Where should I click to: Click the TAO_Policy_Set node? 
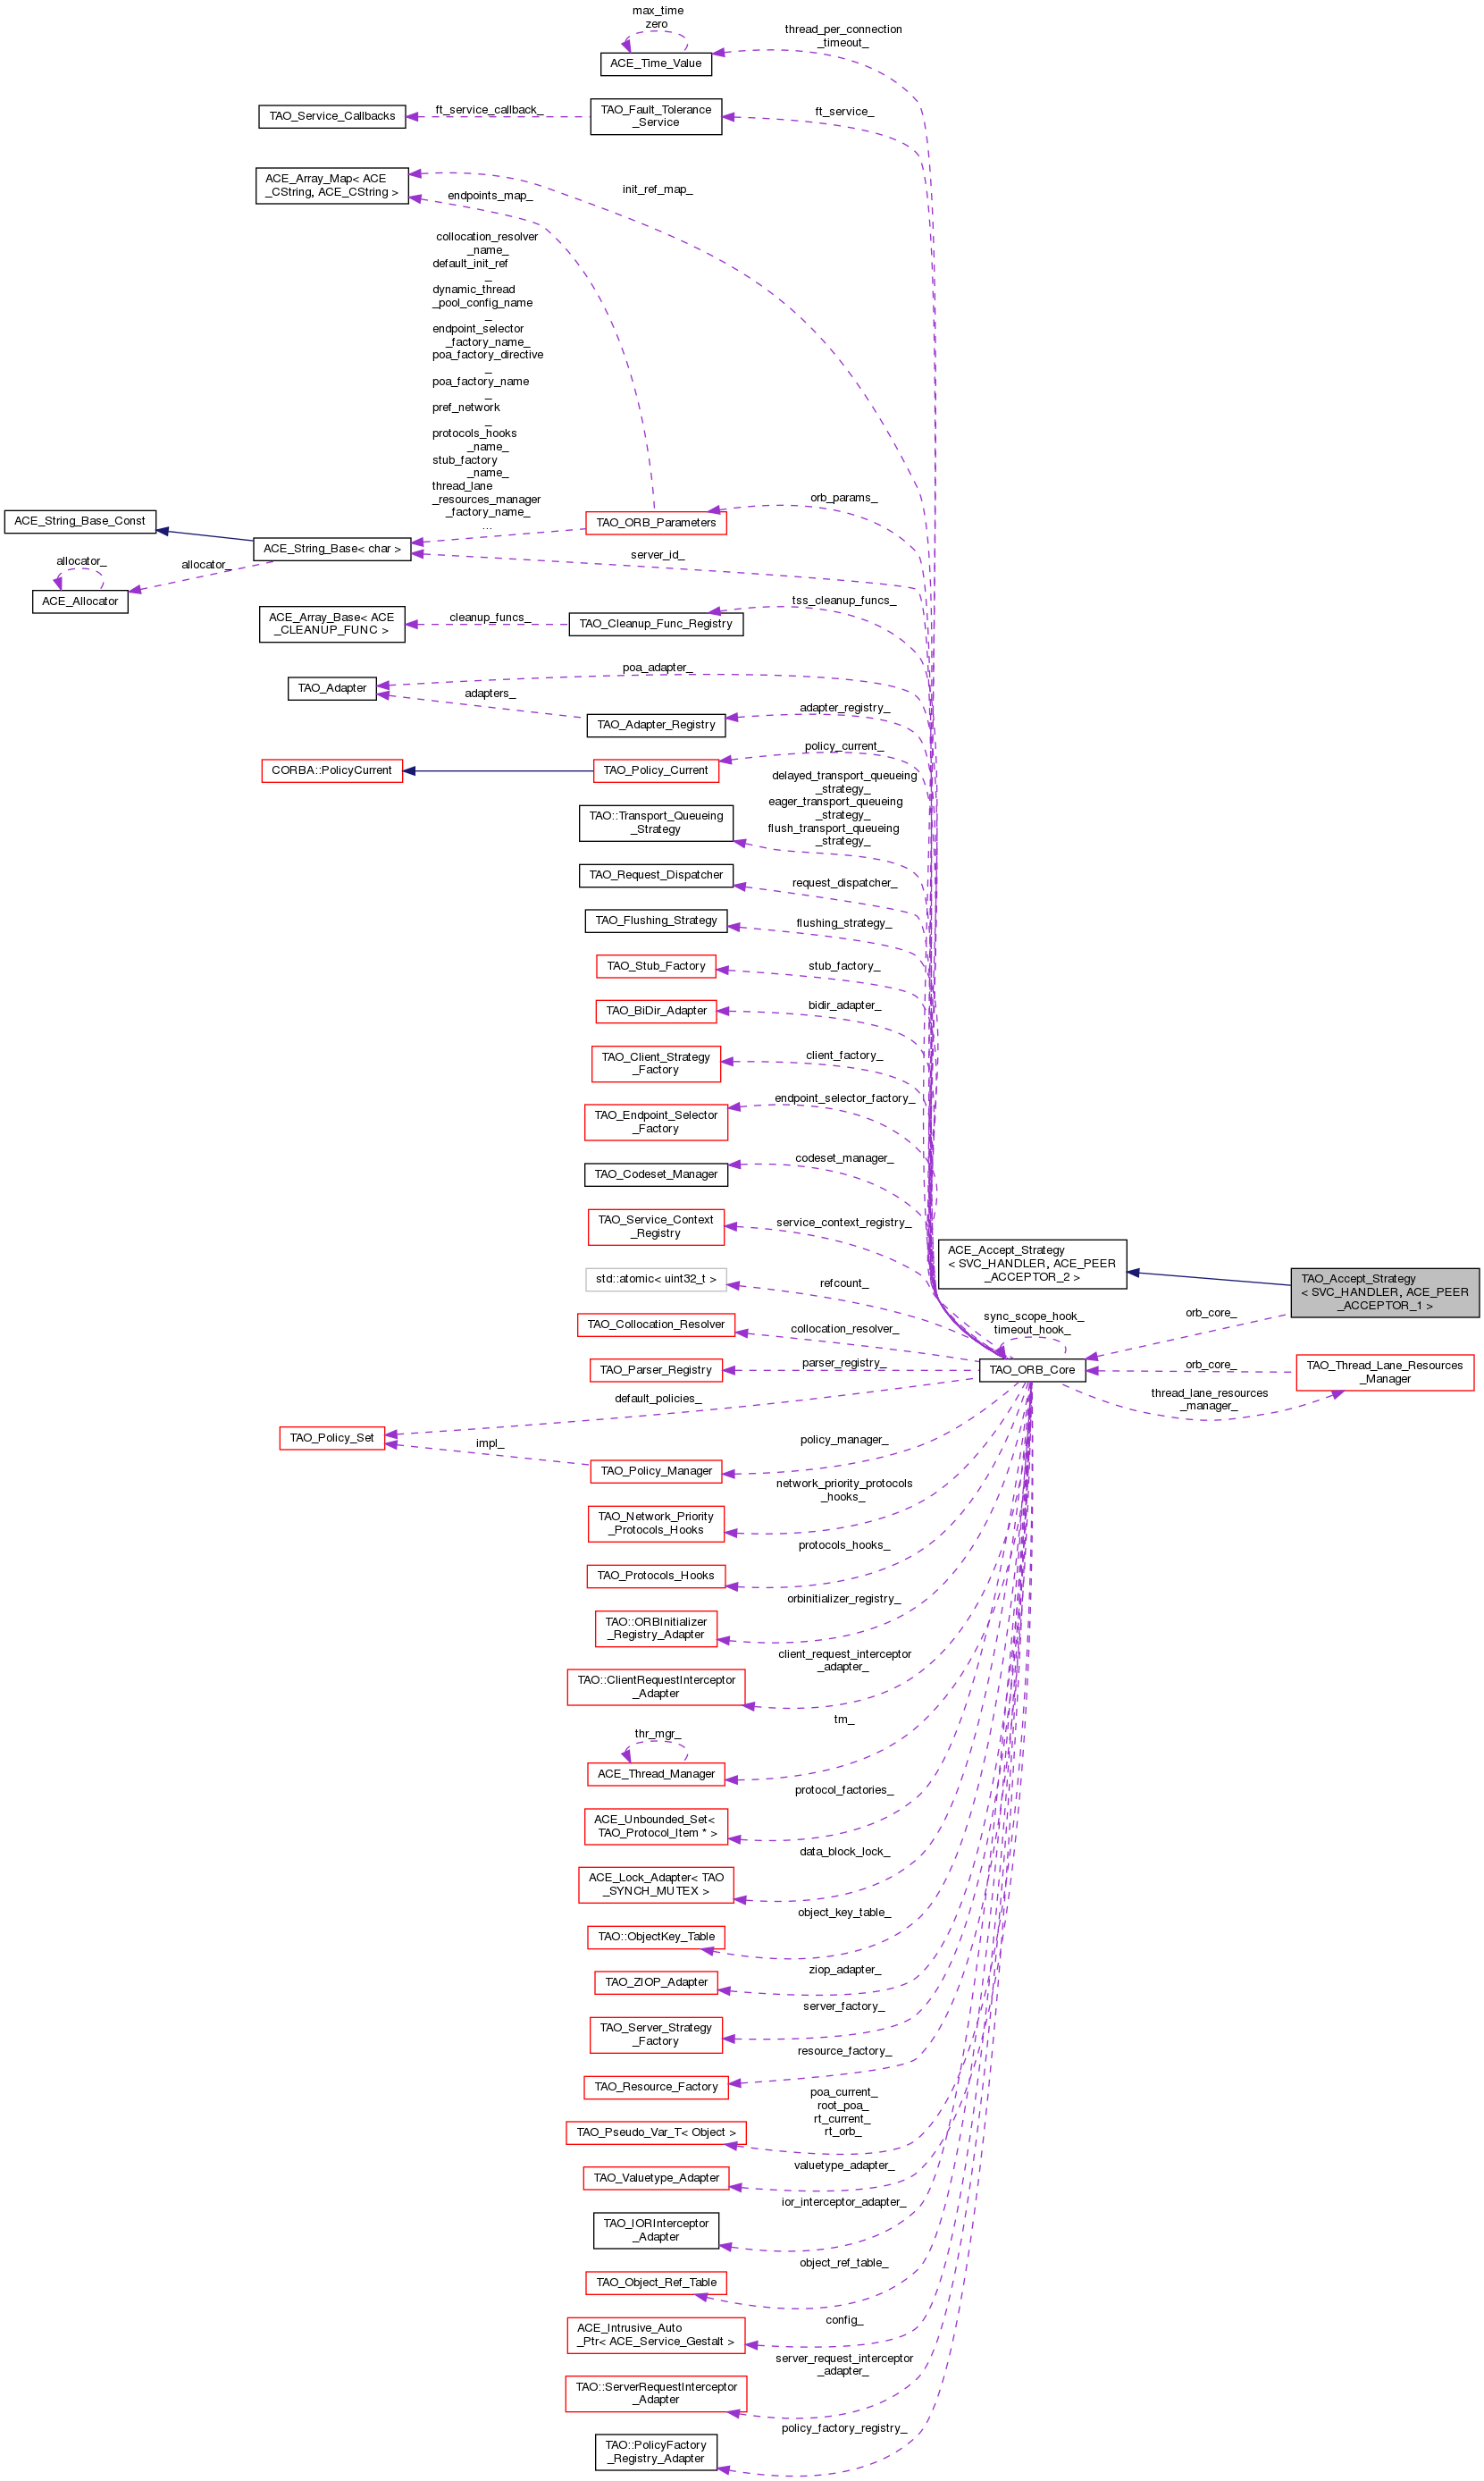(x=331, y=1438)
